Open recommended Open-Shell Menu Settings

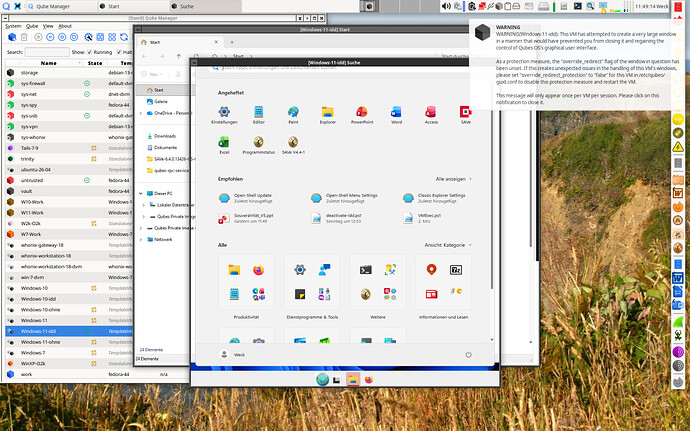pos(344,198)
